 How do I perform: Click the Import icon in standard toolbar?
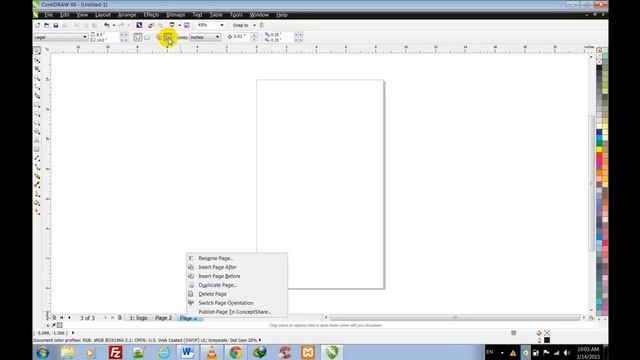point(151,25)
